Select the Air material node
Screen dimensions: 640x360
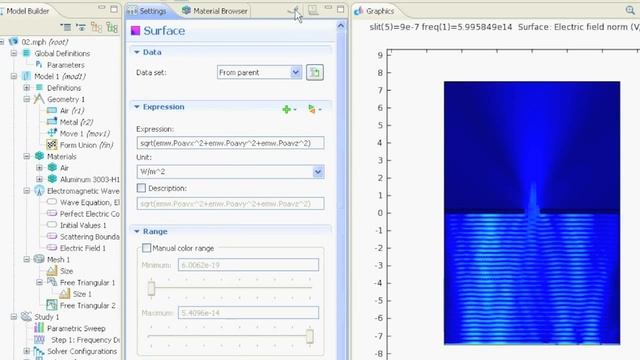64,168
